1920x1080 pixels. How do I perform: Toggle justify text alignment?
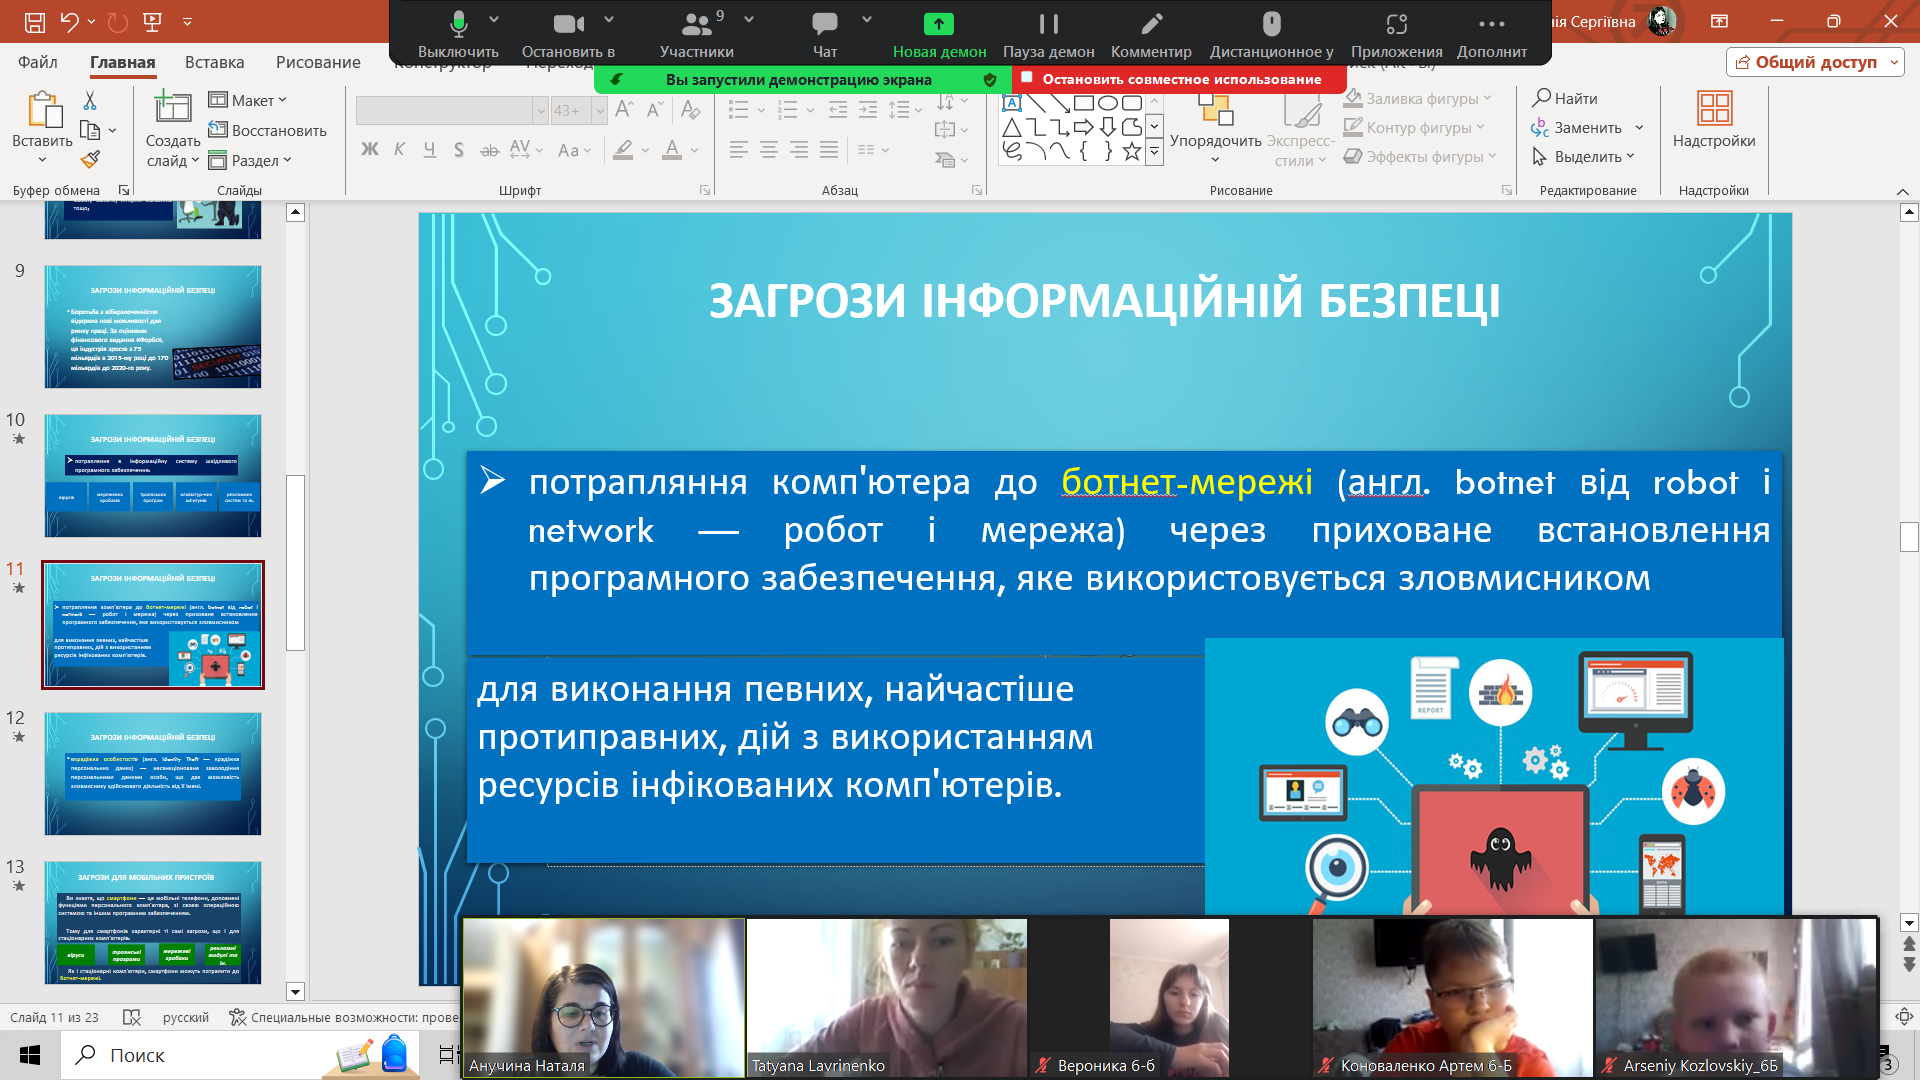coord(829,150)
